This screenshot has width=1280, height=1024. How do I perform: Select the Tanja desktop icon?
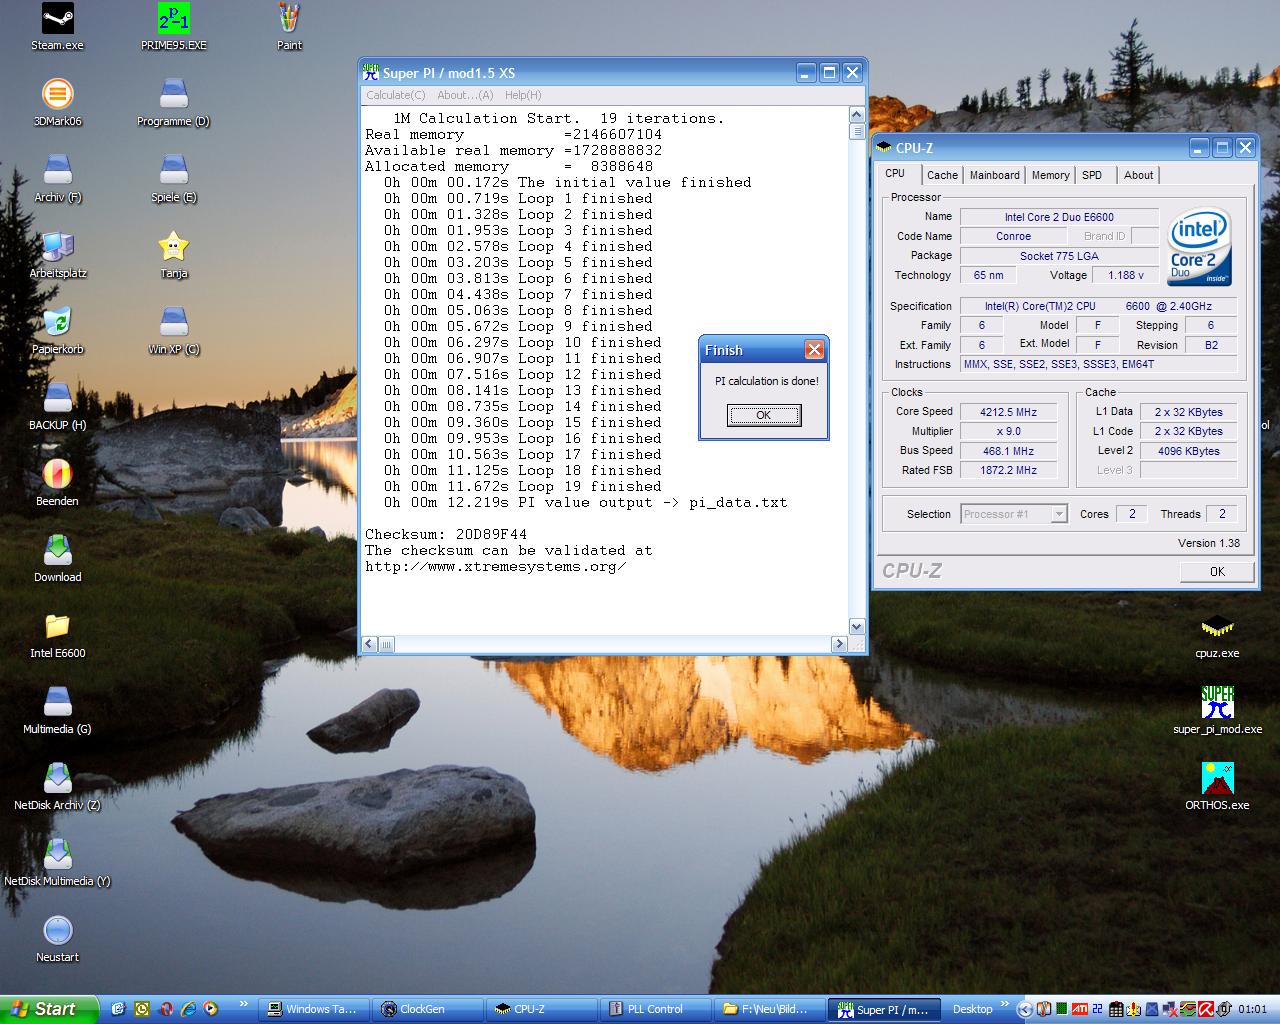(x=174, y=255)
